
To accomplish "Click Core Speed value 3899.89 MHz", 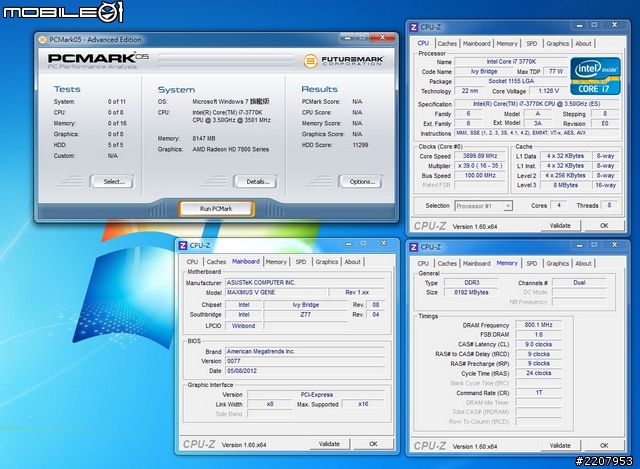I will pos(480,156).
